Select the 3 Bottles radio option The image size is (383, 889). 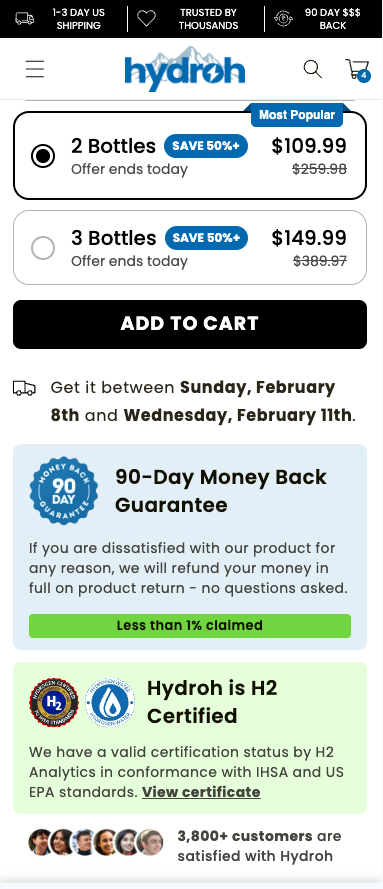[43, 248]
